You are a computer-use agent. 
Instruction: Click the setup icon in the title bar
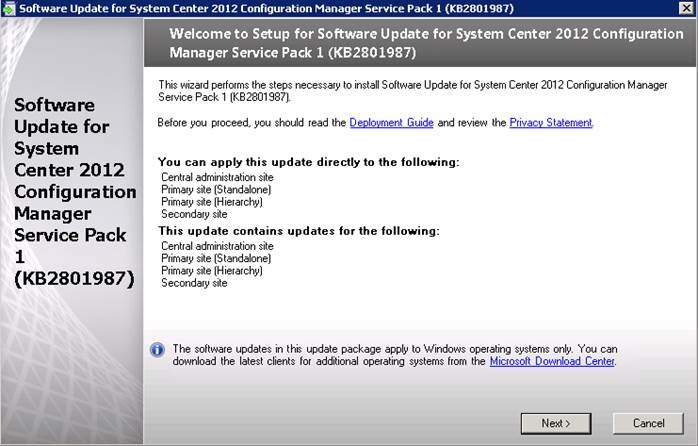[x=10, y=9]
